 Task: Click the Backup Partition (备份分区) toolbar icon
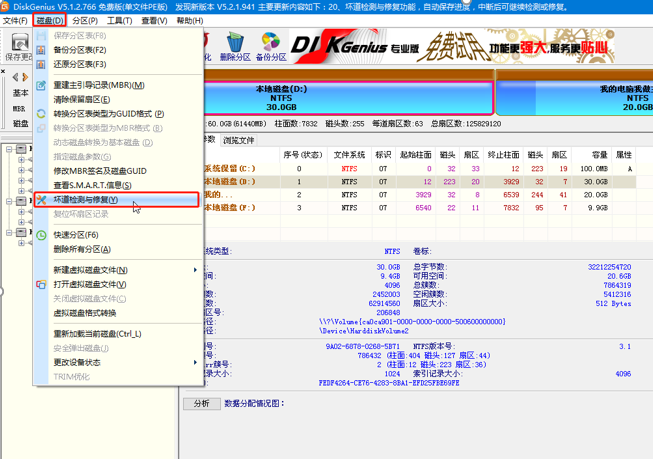[271, 46]
